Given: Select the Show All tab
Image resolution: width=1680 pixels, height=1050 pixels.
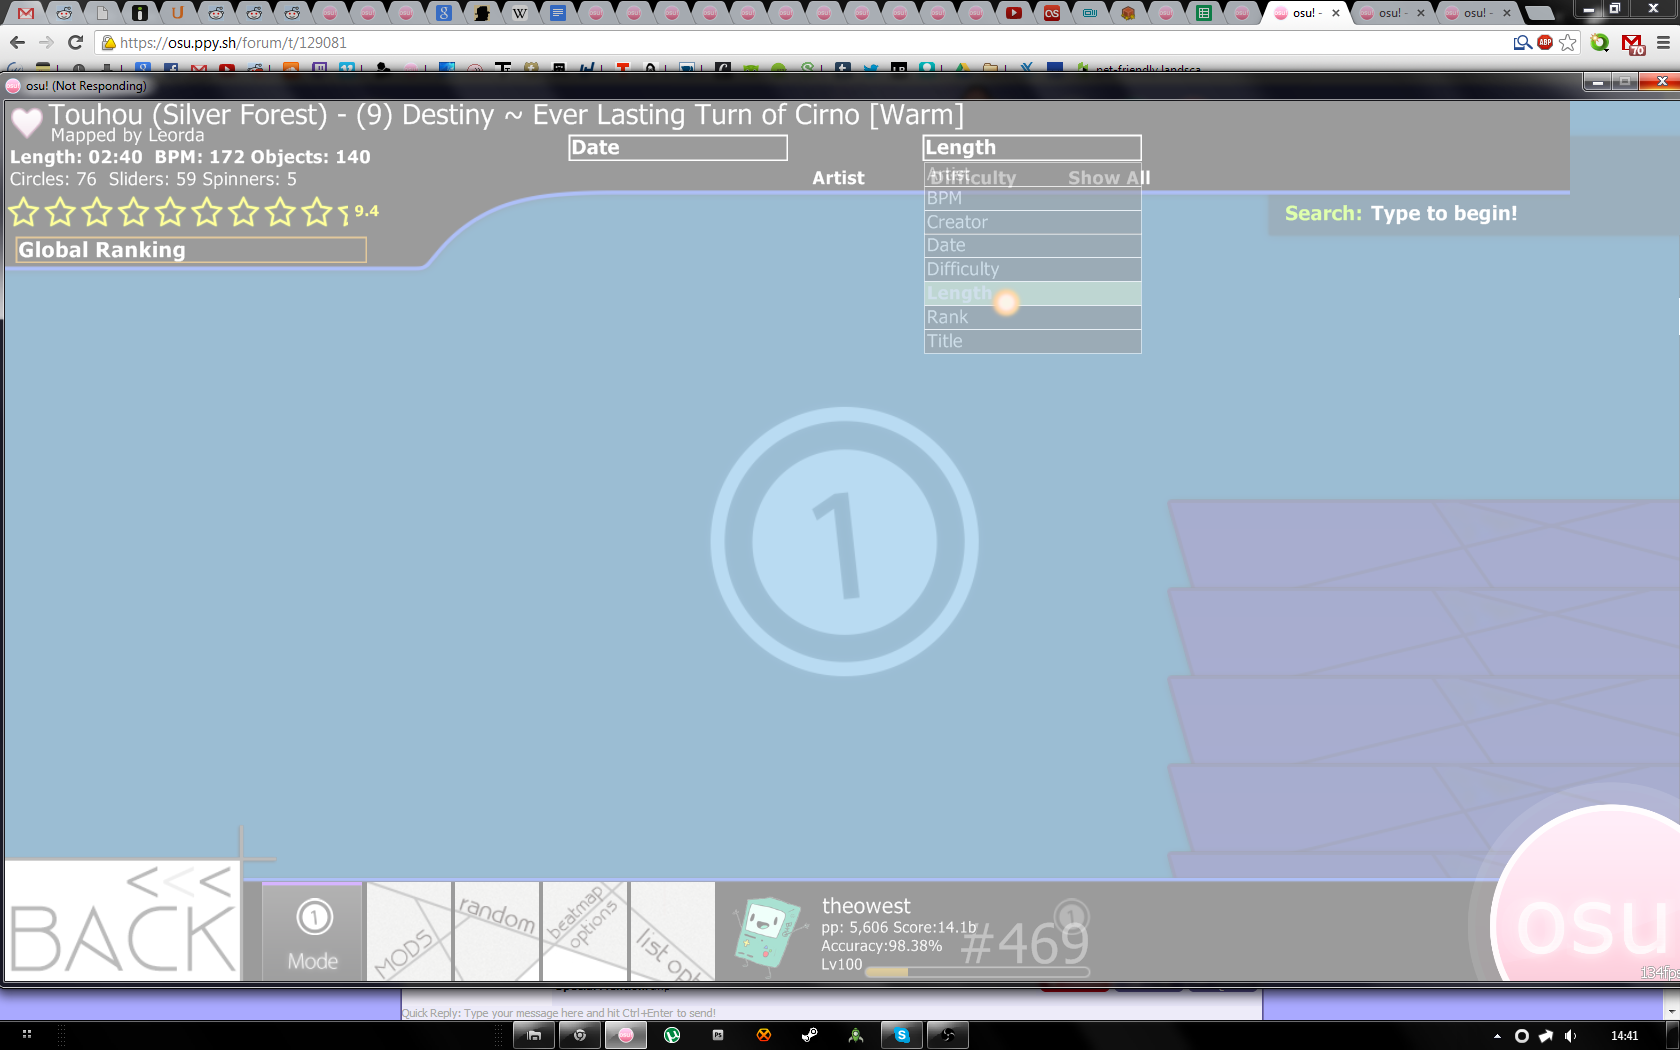Looking at the screenshot, I should 1109,178.
